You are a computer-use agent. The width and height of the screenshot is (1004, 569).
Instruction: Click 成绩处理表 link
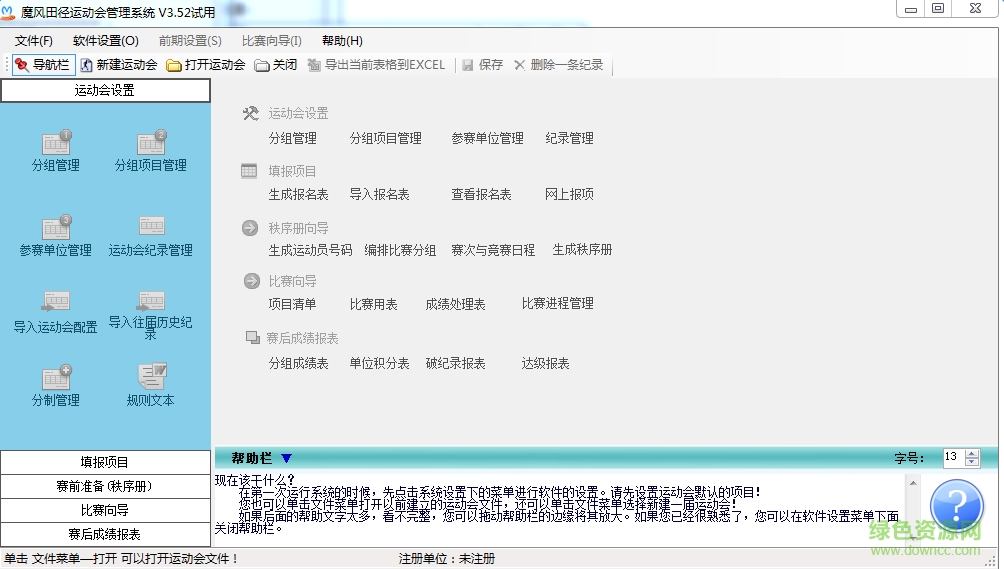pyautogui.click(x=455, y=304)
